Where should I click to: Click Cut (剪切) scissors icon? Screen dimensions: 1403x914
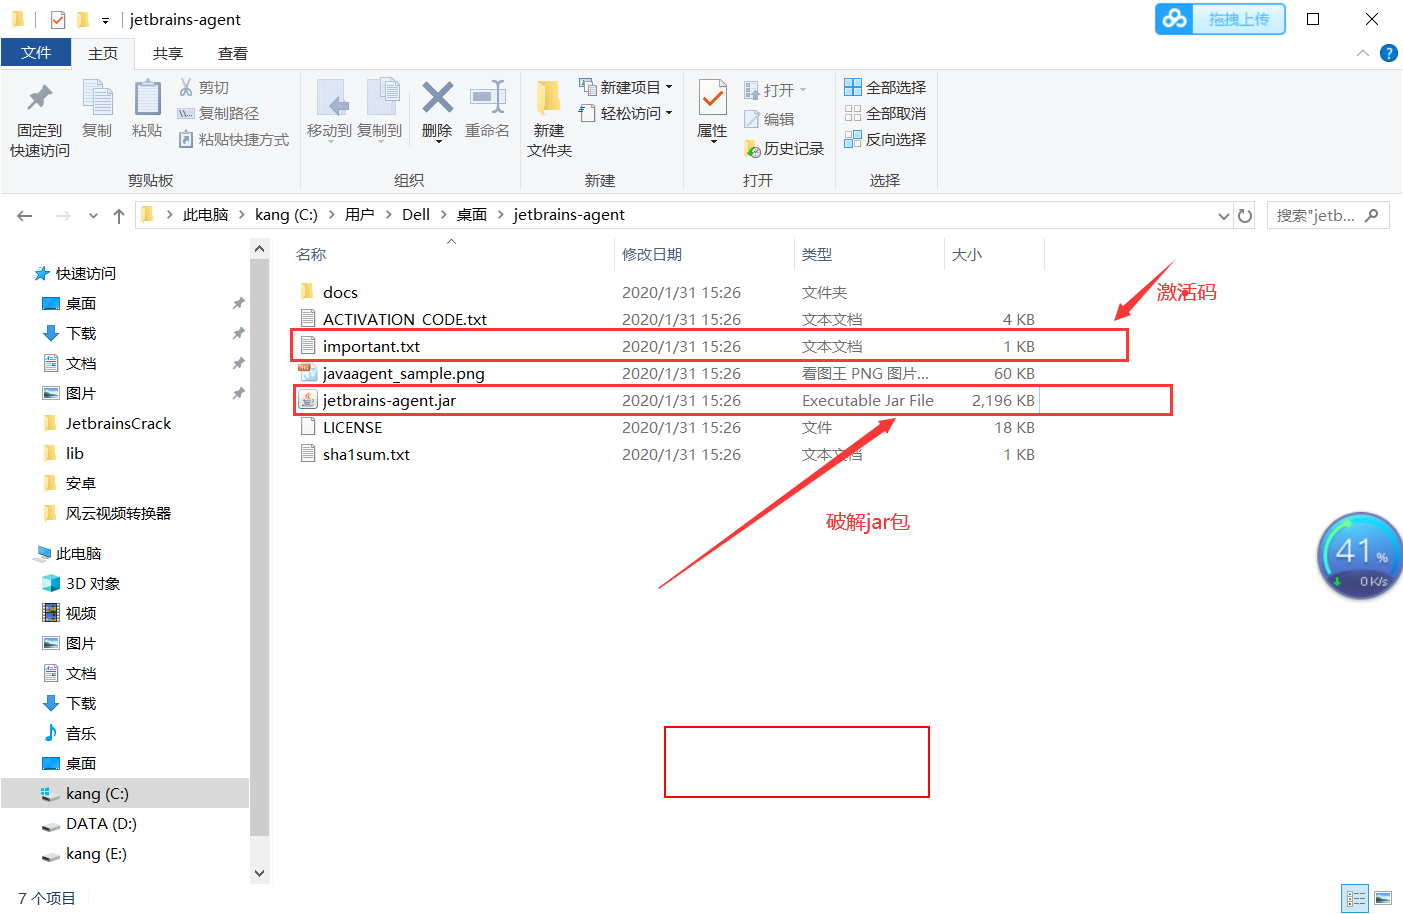point(186,88)
